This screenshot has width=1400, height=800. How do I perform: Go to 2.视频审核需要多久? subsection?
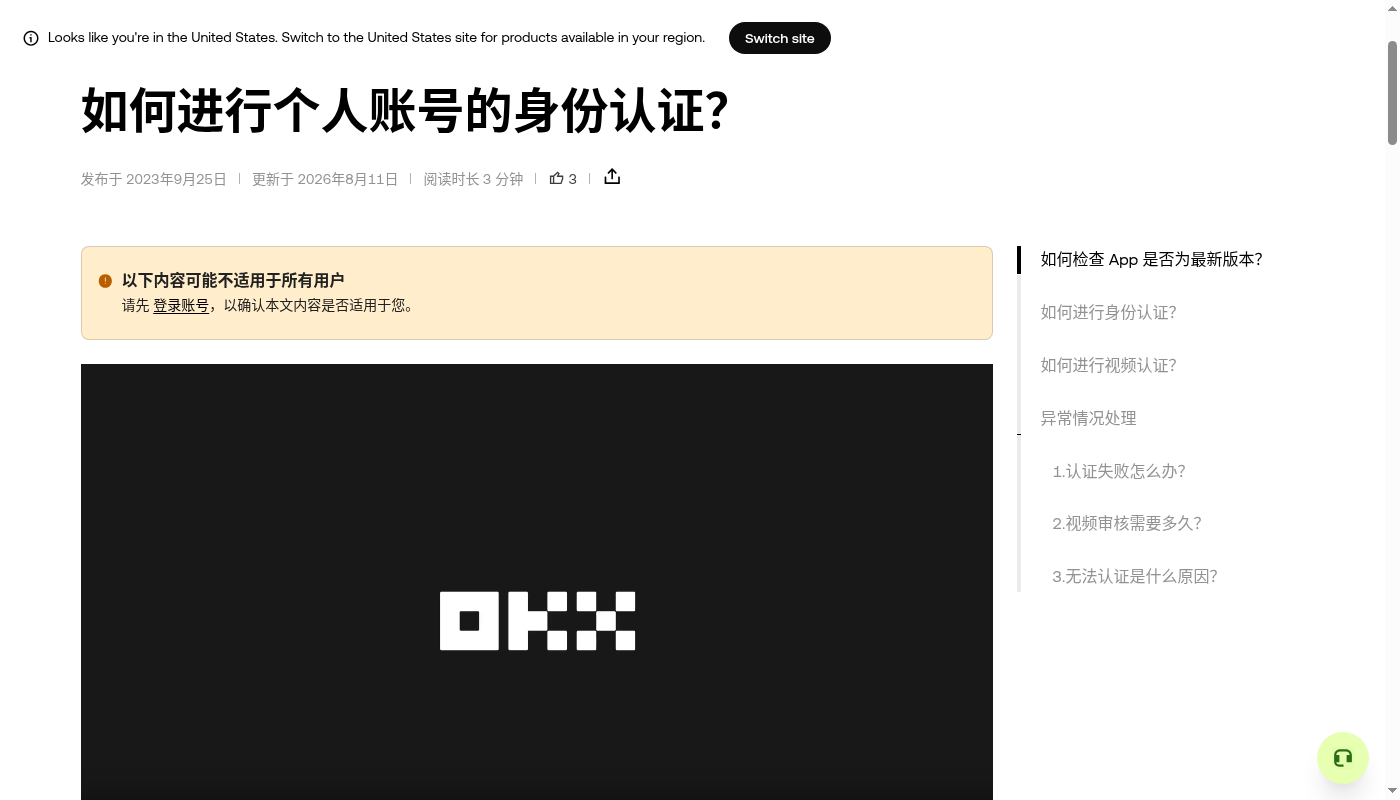click(1126, 523)
